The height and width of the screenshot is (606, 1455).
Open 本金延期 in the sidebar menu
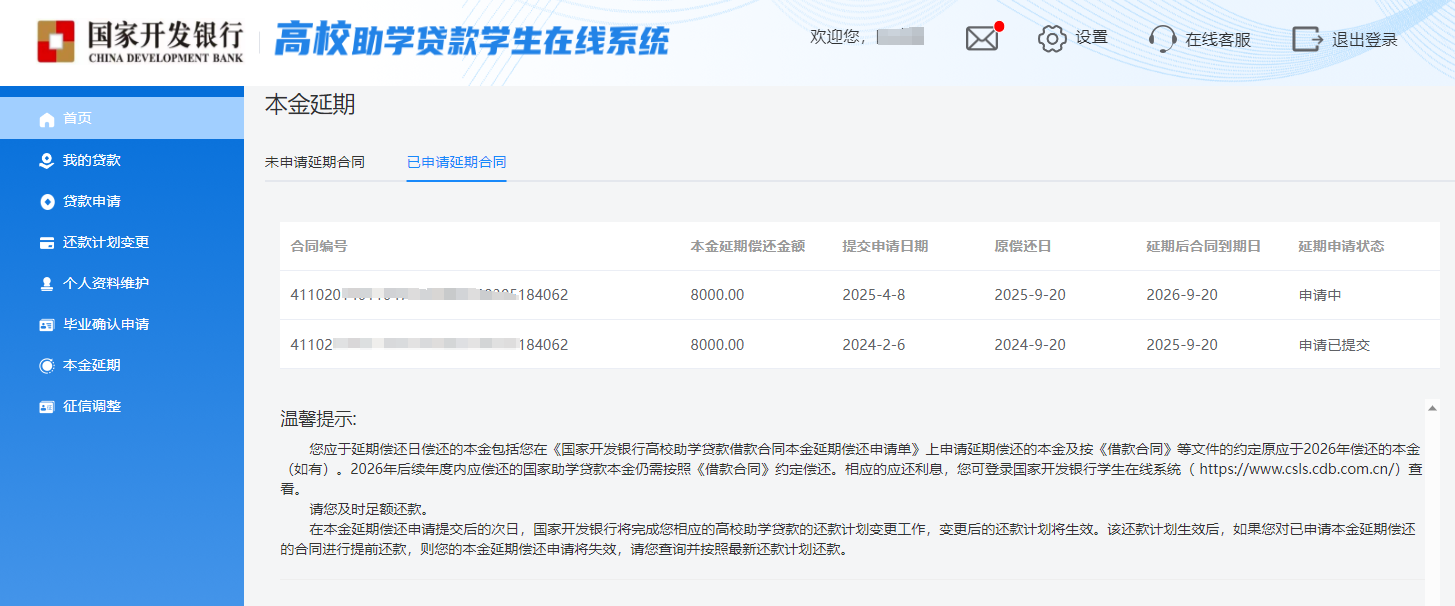coord(91,365)
